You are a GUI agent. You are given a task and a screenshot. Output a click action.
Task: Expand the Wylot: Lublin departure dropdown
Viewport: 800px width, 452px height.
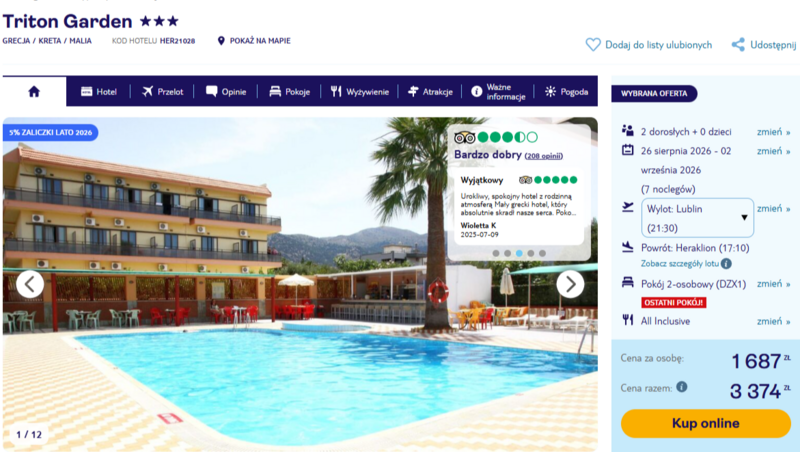(x=697, y=218)
